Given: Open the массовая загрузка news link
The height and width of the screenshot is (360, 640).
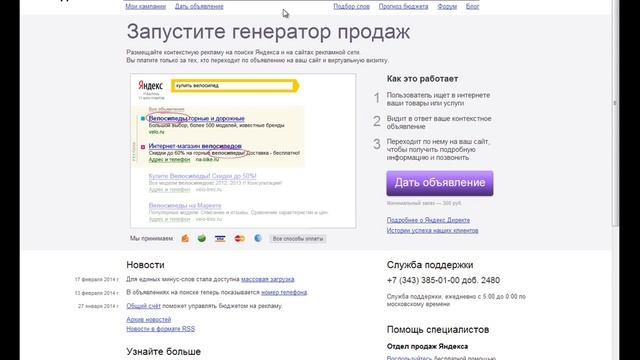Looking at the screenshot, I should [x=268, y=279].
